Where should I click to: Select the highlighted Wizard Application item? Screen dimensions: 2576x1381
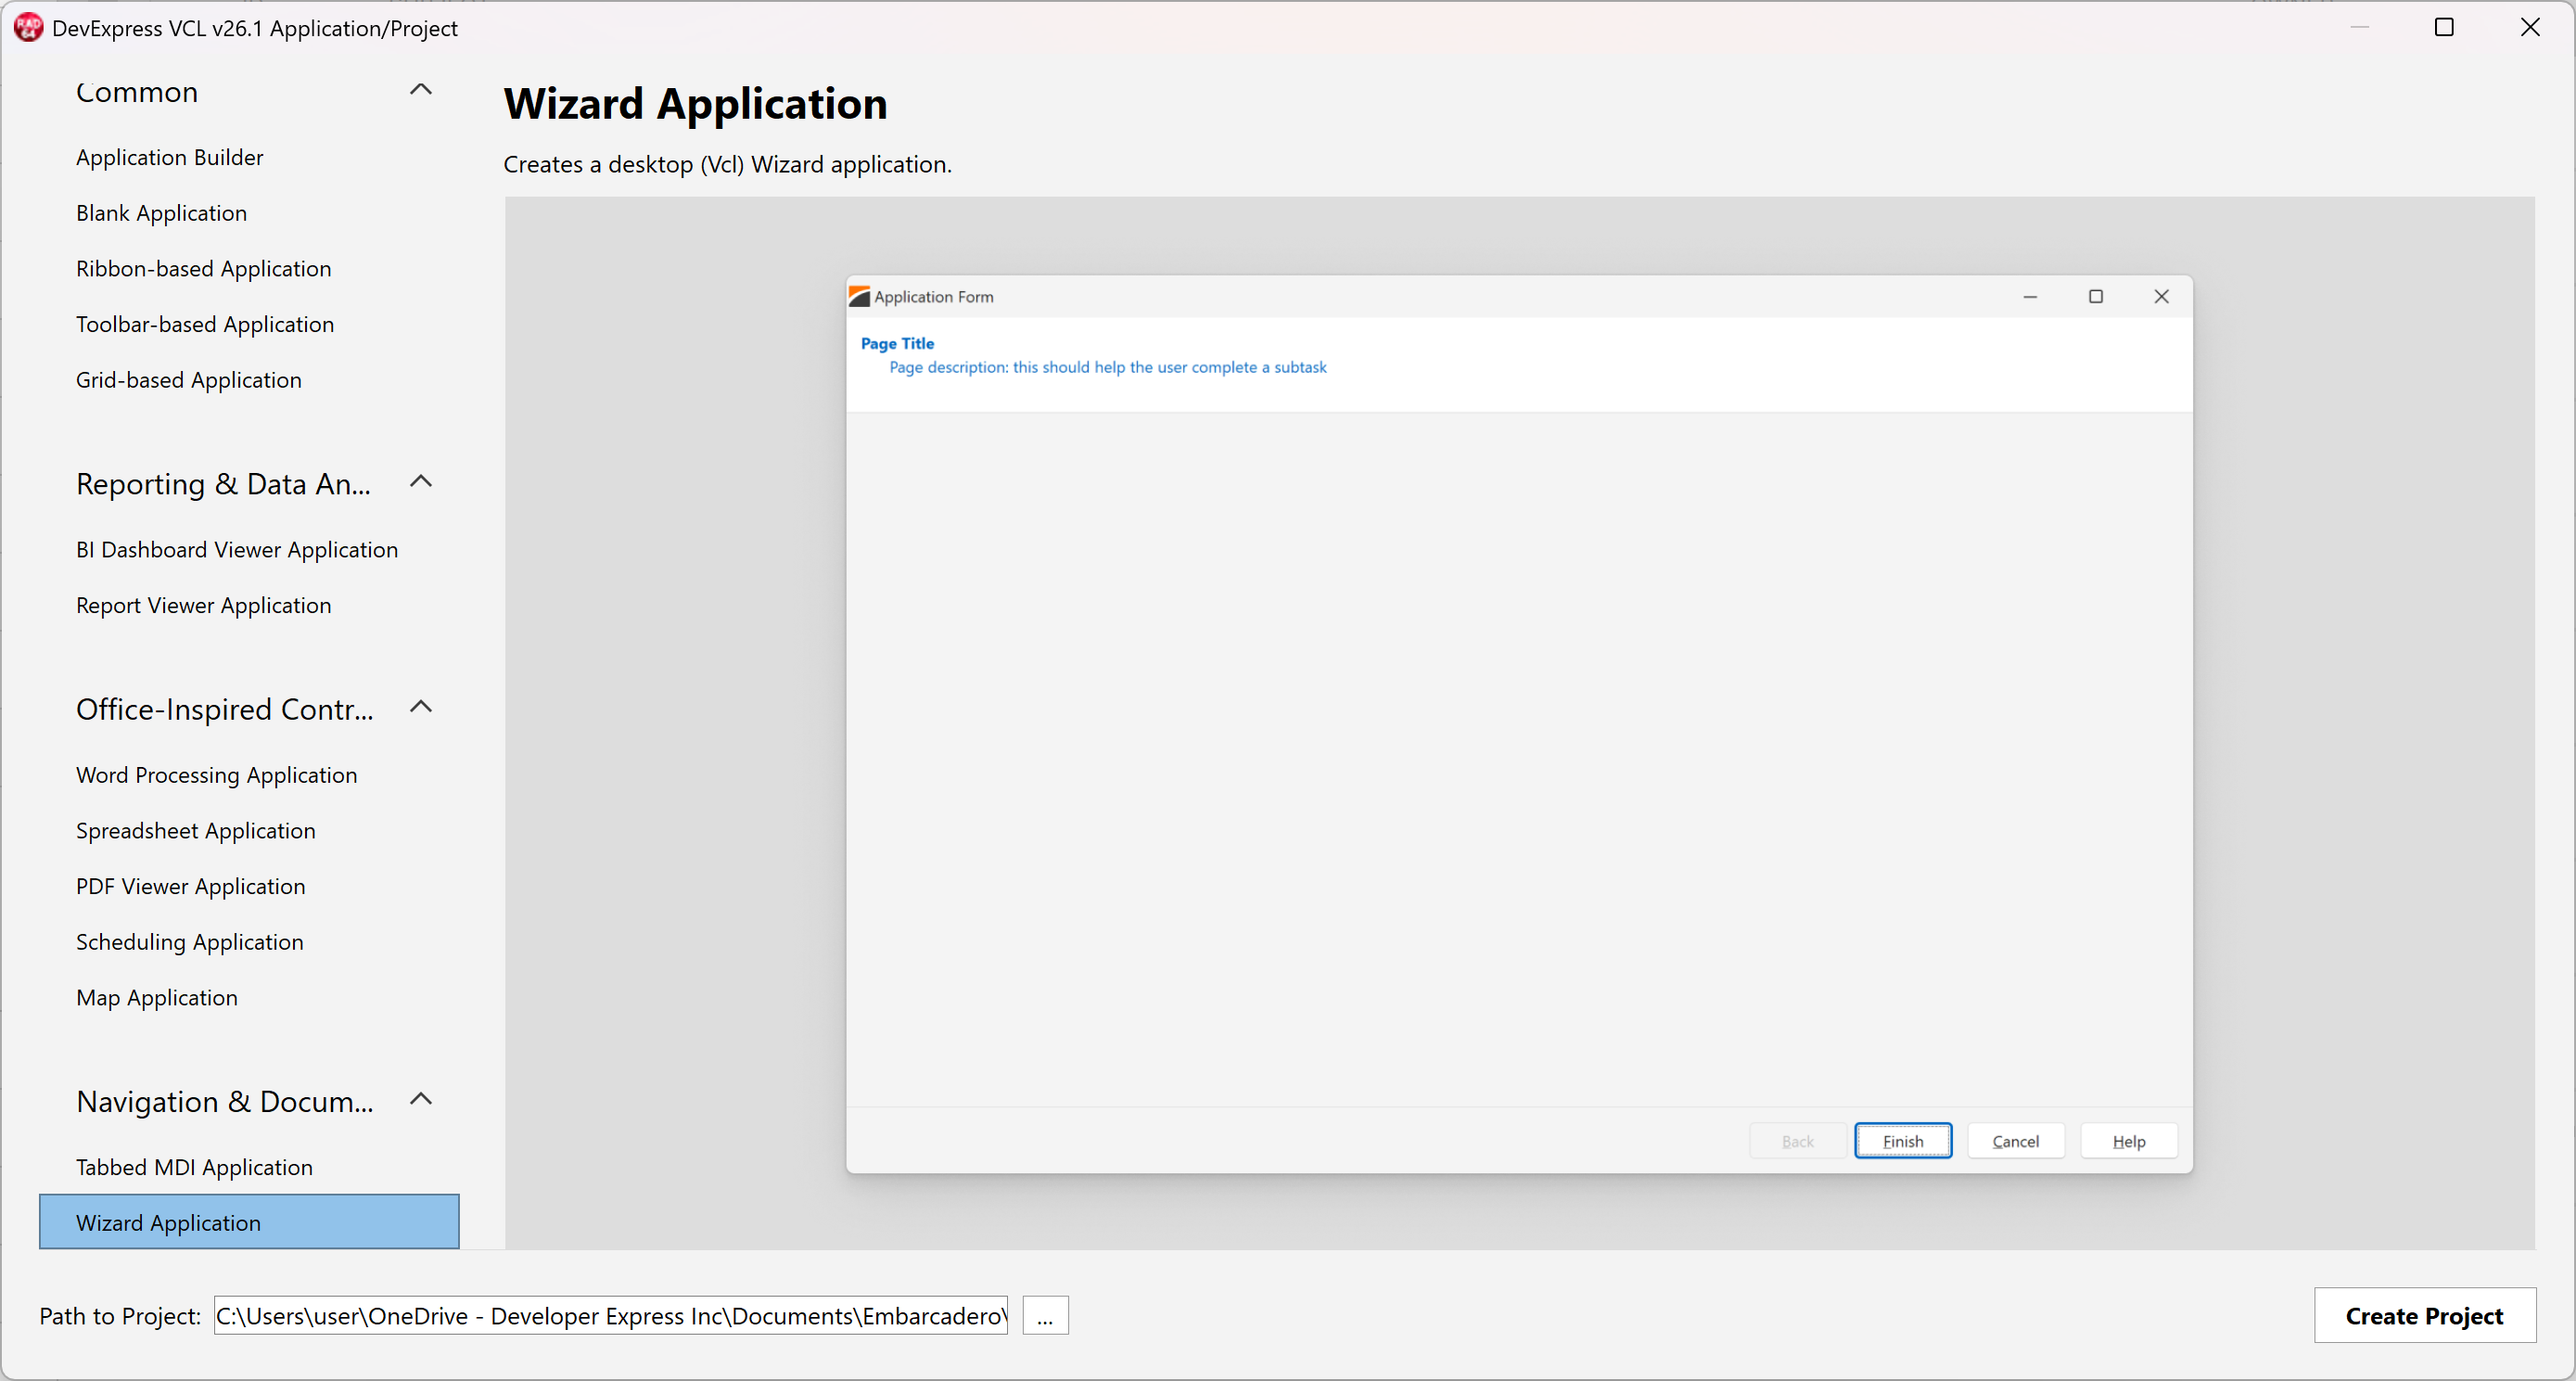point(249,1222)
